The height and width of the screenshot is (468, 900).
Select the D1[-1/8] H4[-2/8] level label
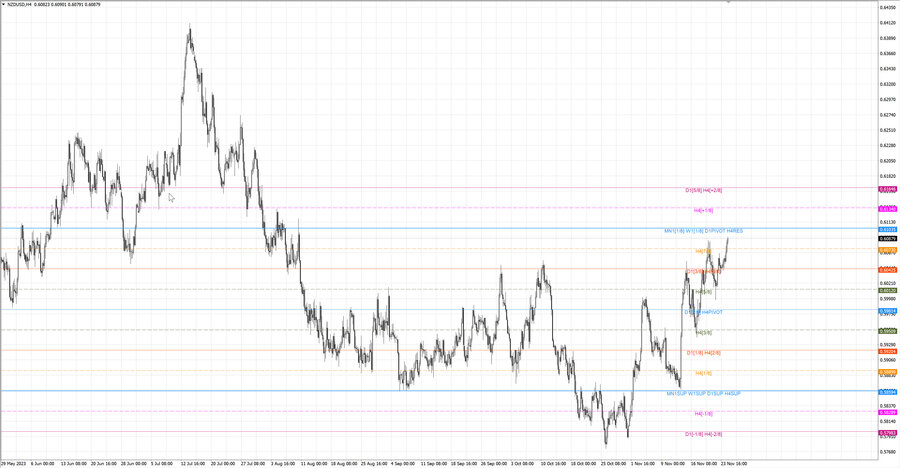[703, 434]
